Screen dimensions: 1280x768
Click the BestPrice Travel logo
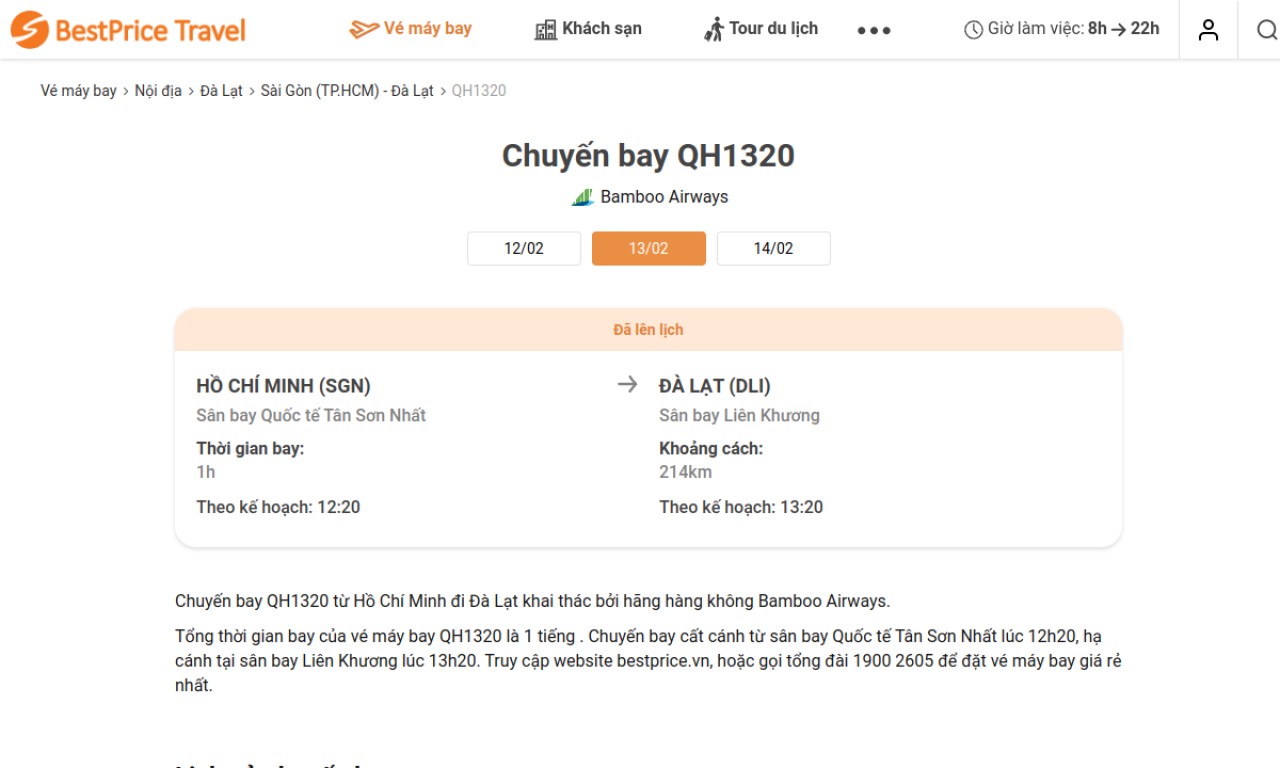click(128, 30)
